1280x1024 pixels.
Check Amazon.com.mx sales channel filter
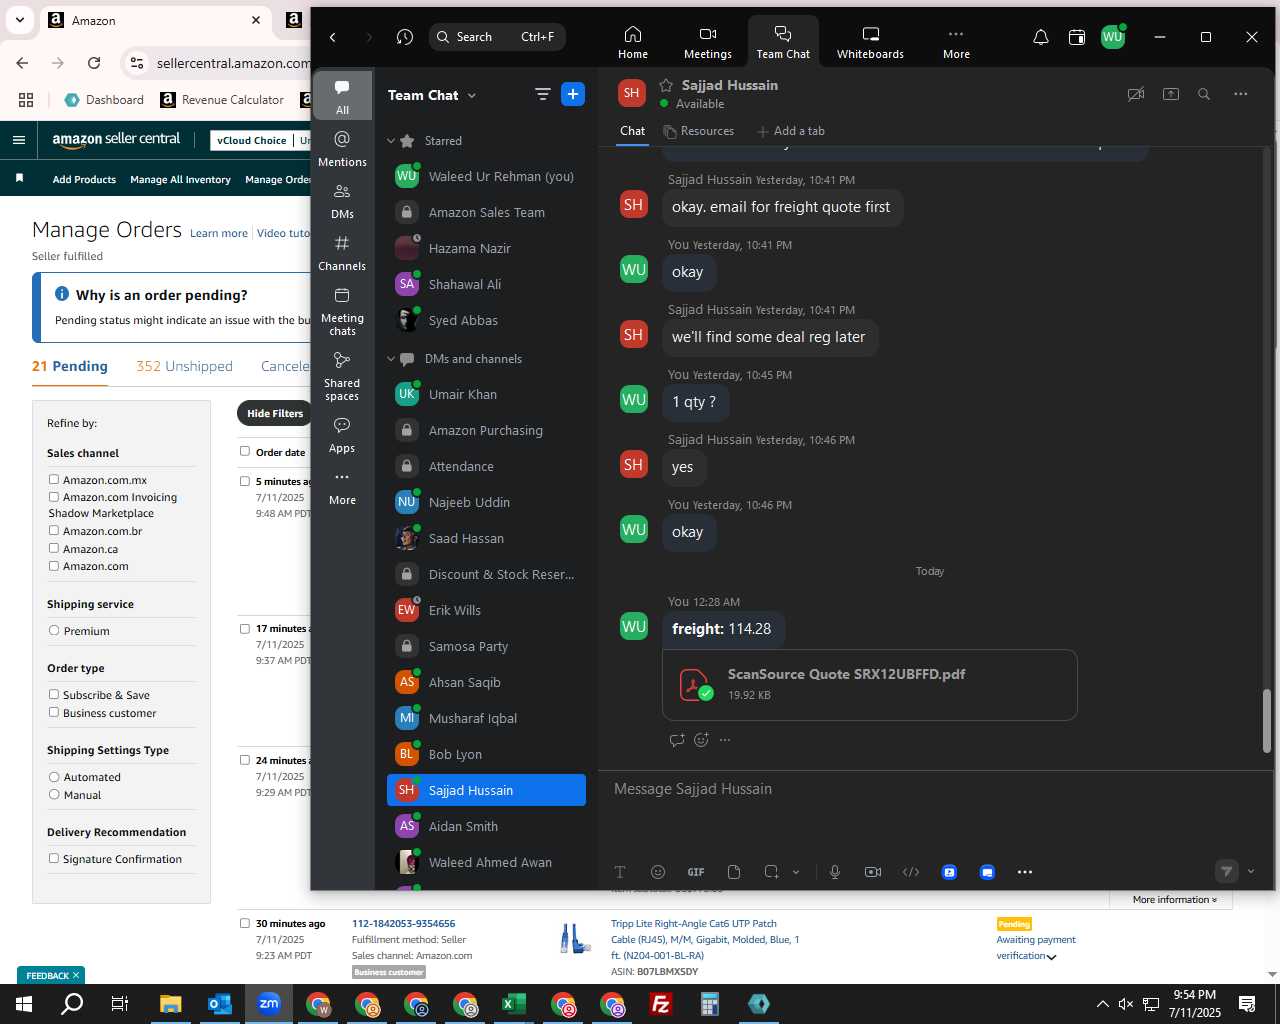pyautogui.click(x=54, y=480)
